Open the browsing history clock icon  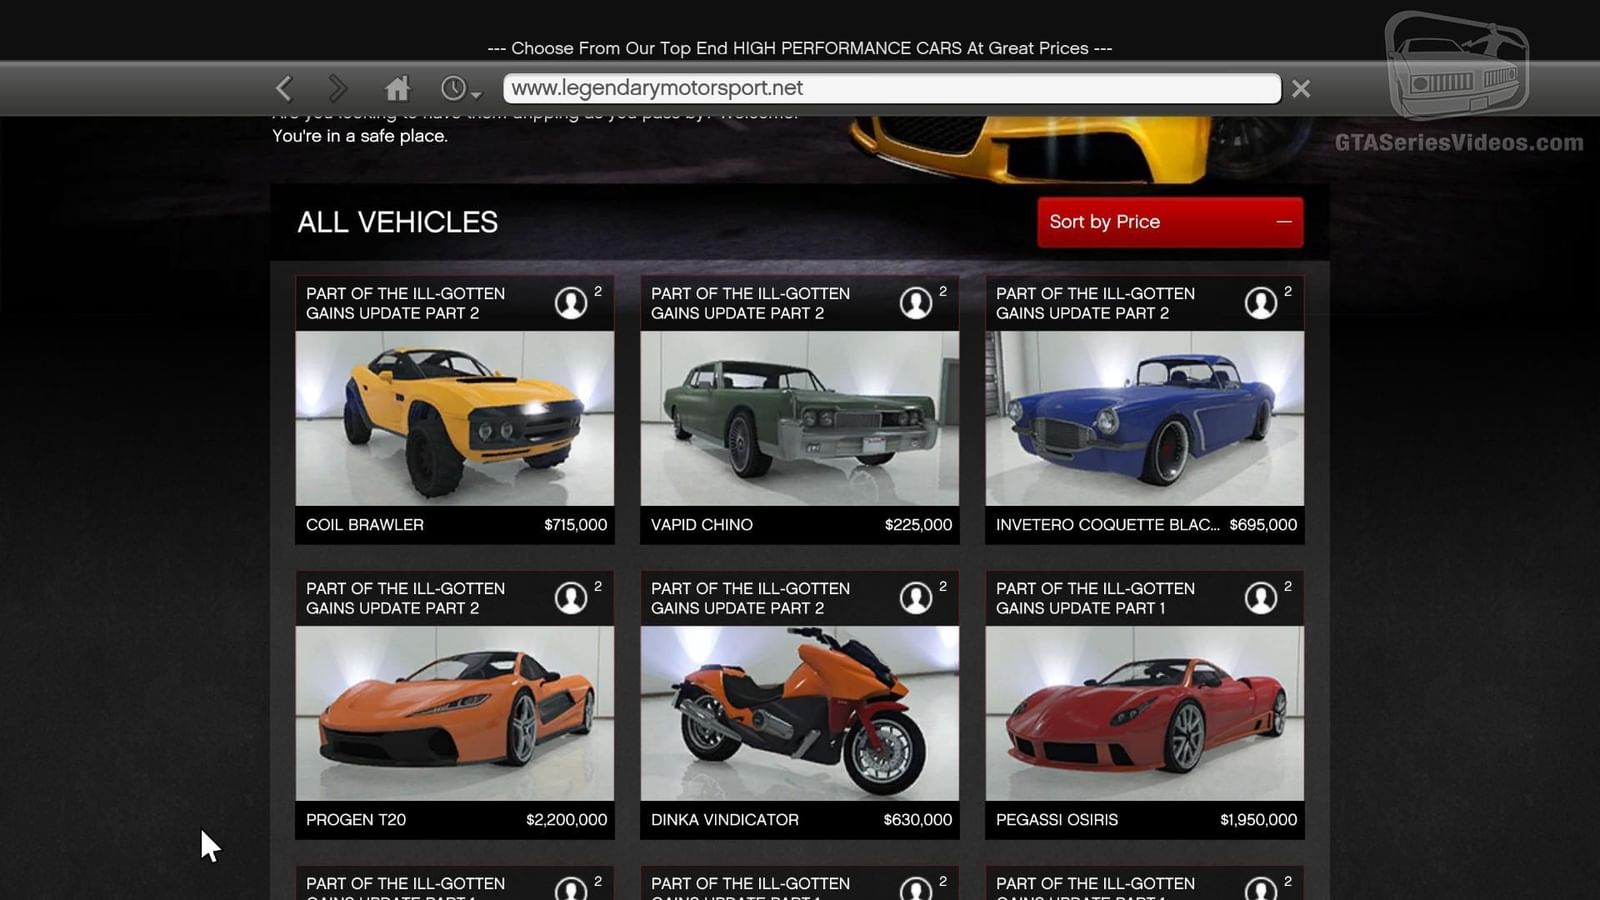click(x=453, y=88)
